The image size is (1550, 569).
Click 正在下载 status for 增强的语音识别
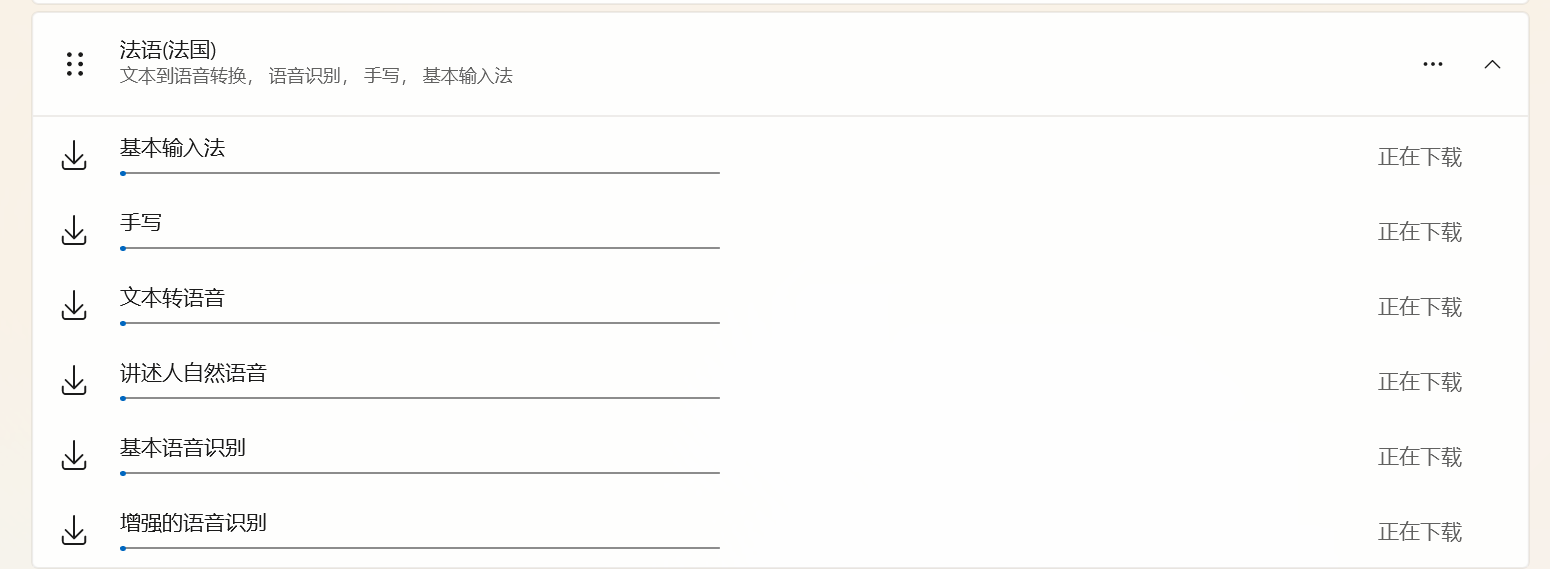click(x=1420, y=532)
